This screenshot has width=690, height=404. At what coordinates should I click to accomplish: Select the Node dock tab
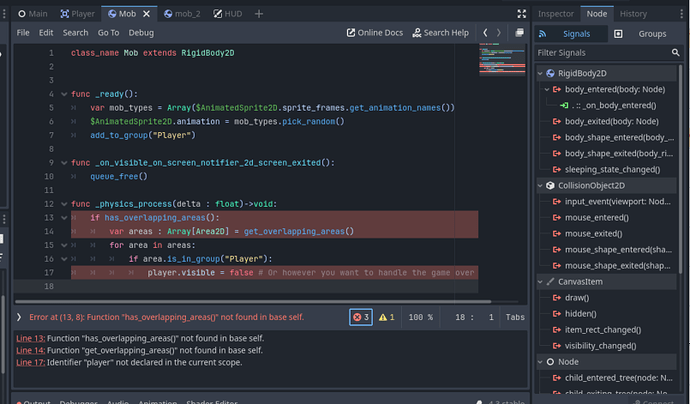click(x=596, y=14)
